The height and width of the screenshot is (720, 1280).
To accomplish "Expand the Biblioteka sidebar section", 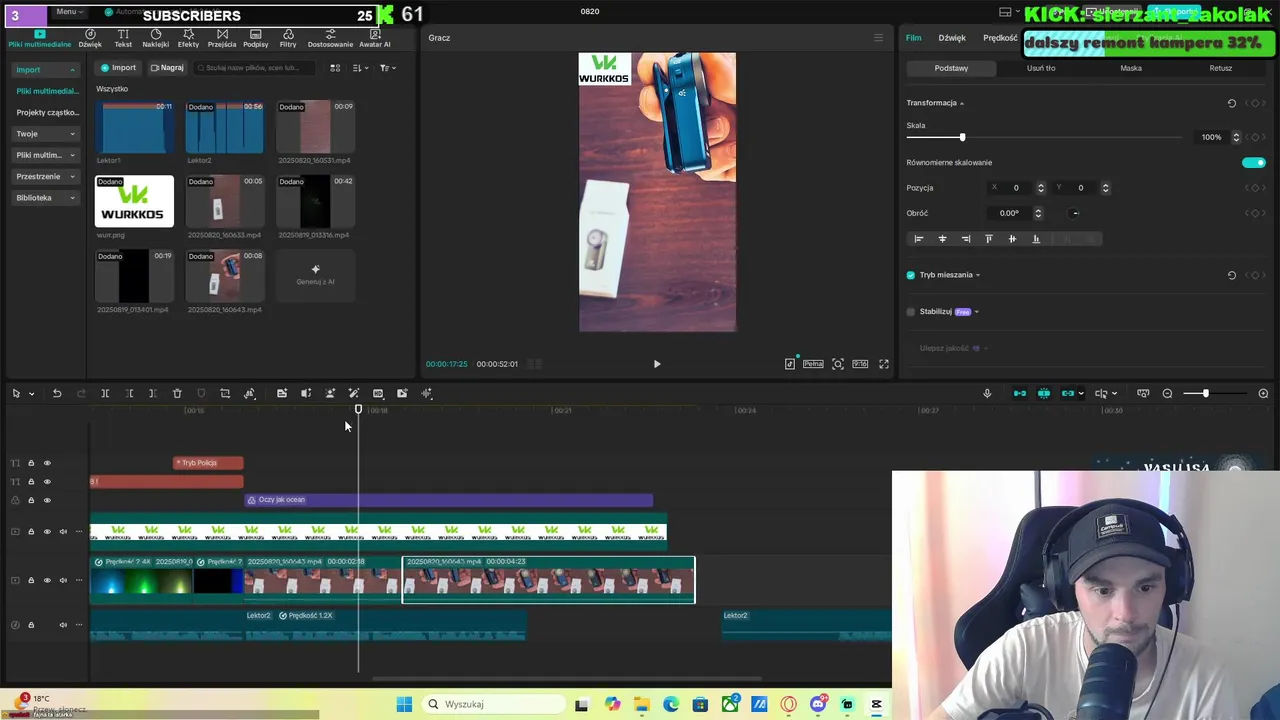I will click(x=45, y=198).
